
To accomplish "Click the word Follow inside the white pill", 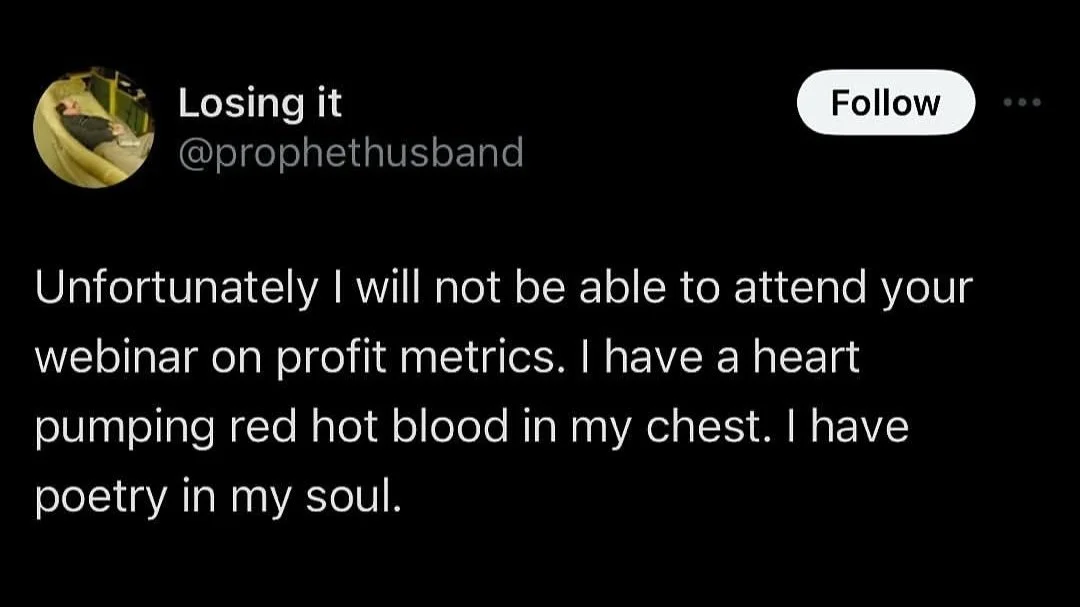I will pyautogui.click(x=885, y=102).
